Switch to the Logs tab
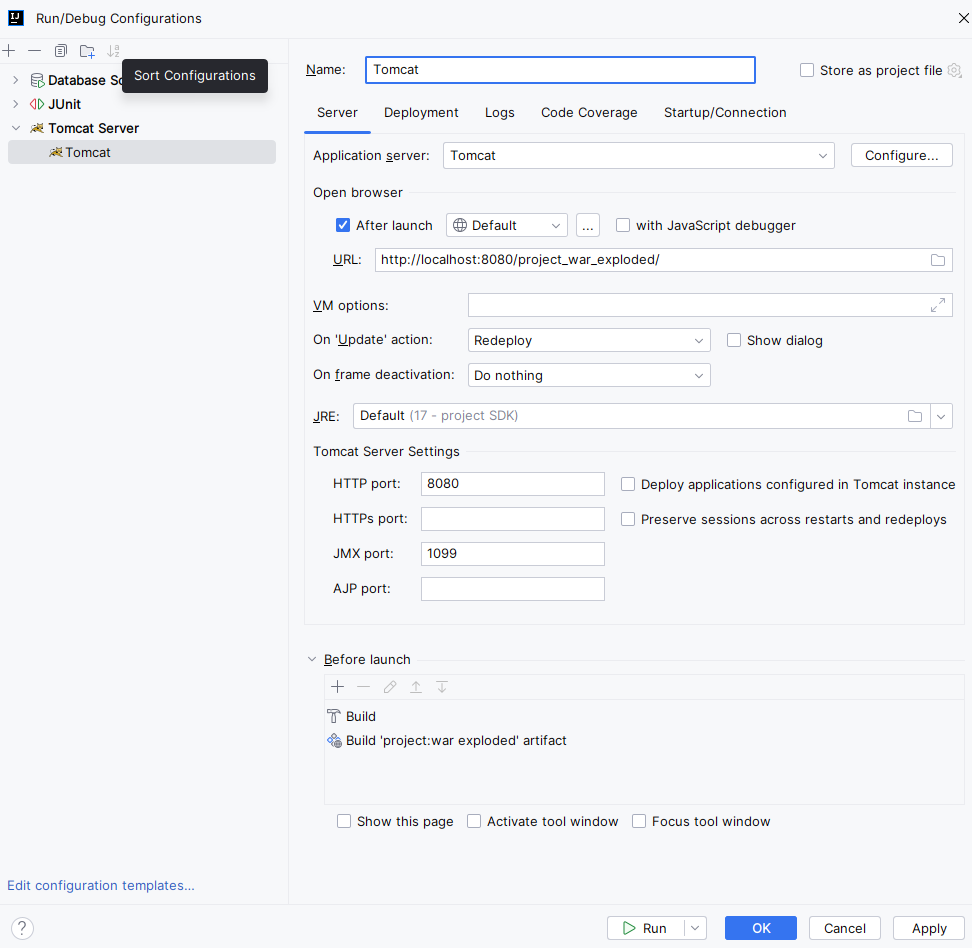This screenshot has height=948, width=972. (x=500, y=113)
